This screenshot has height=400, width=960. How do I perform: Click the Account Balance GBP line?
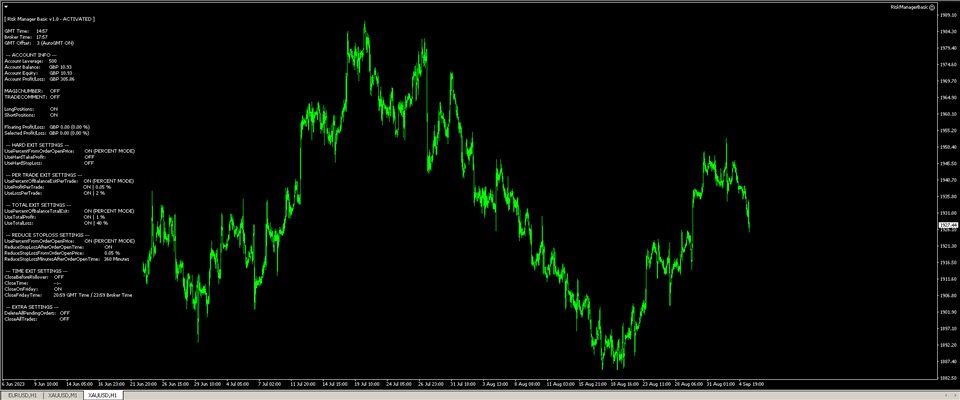[38, 67]
